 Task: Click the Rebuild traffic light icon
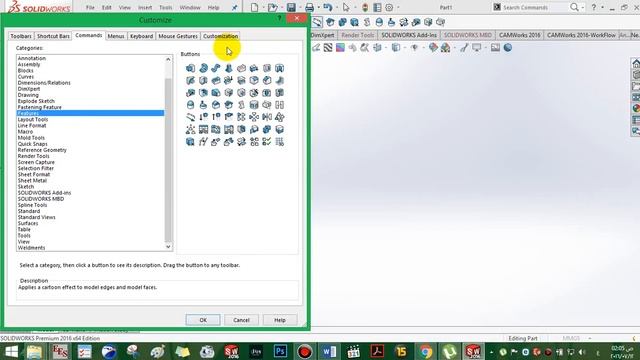click(365, 7)
